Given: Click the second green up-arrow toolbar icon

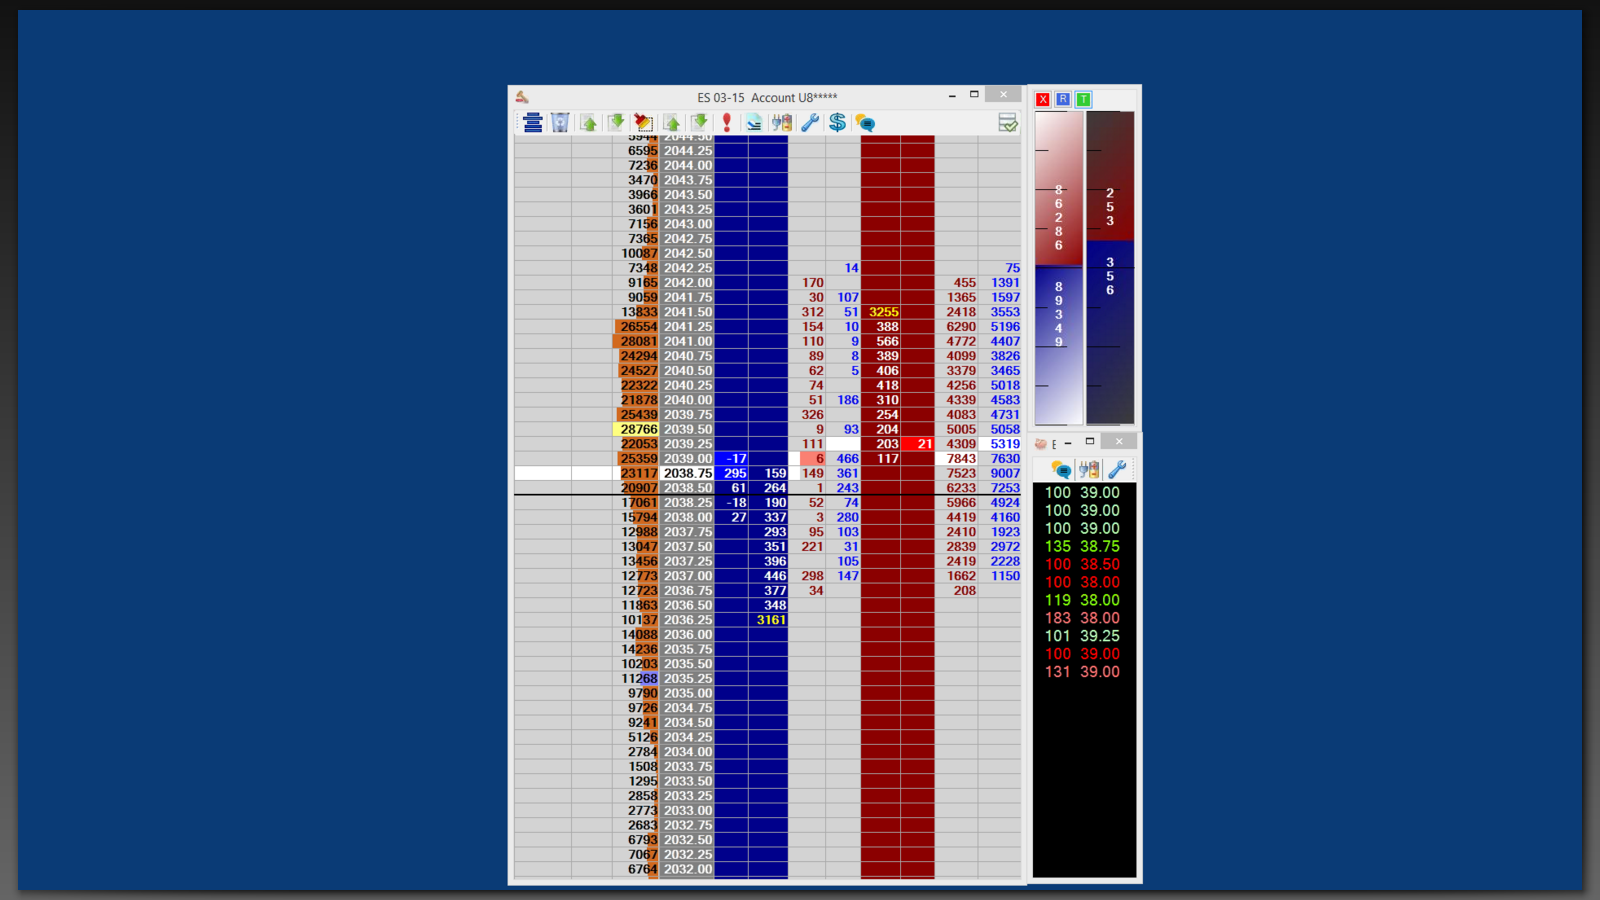Looking at the screenshot, I should tap(671, 123).
